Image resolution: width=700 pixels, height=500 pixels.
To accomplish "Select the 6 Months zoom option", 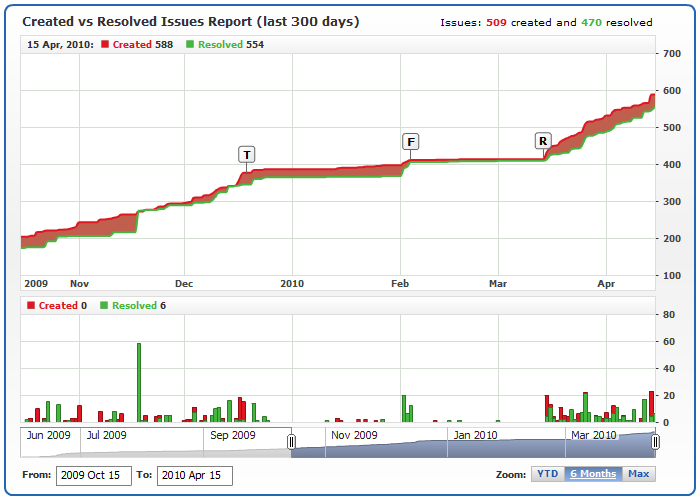I will tap(593, 474).
